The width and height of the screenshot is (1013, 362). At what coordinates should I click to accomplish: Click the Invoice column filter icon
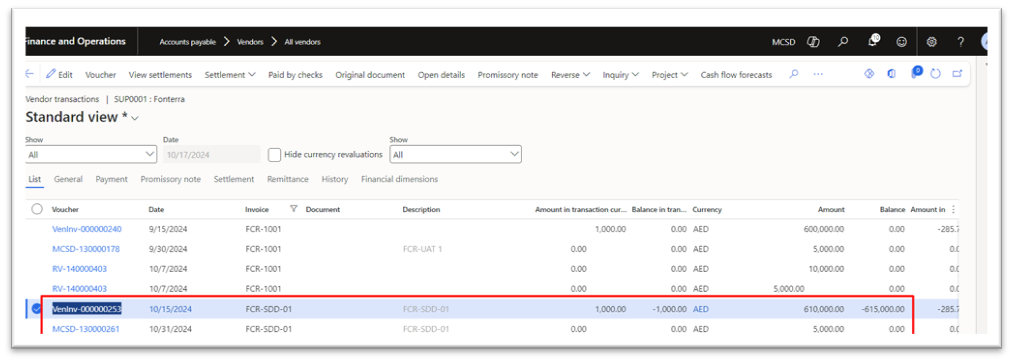tap(294, 209)
